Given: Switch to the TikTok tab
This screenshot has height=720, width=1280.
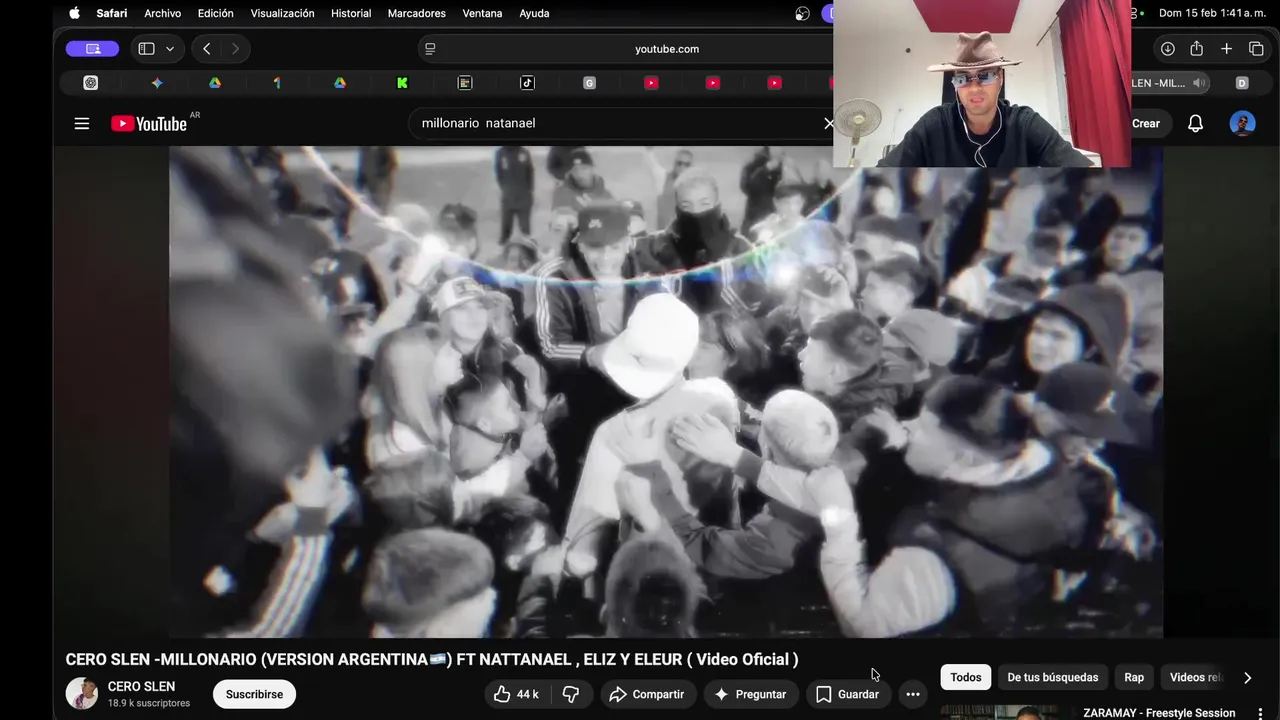Looking at the screenshot, I should (x=527, y=83).
